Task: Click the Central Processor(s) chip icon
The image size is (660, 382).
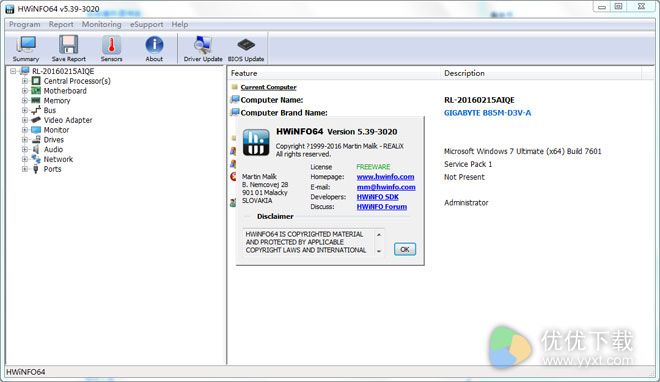Action: (36, 81)
